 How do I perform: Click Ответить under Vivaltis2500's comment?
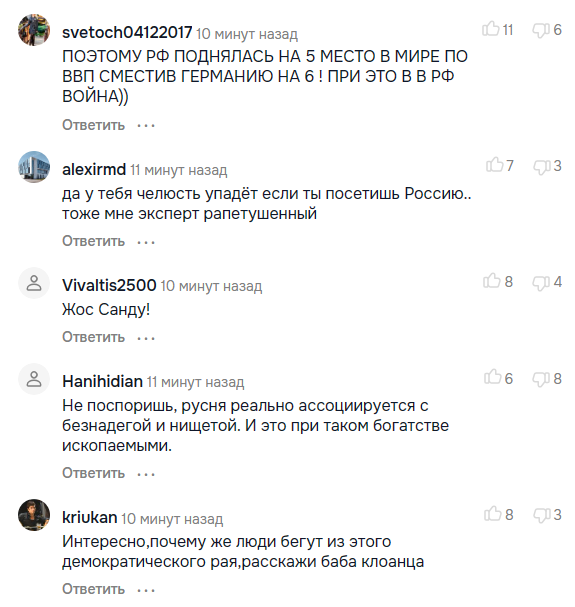tap(93, 337)
